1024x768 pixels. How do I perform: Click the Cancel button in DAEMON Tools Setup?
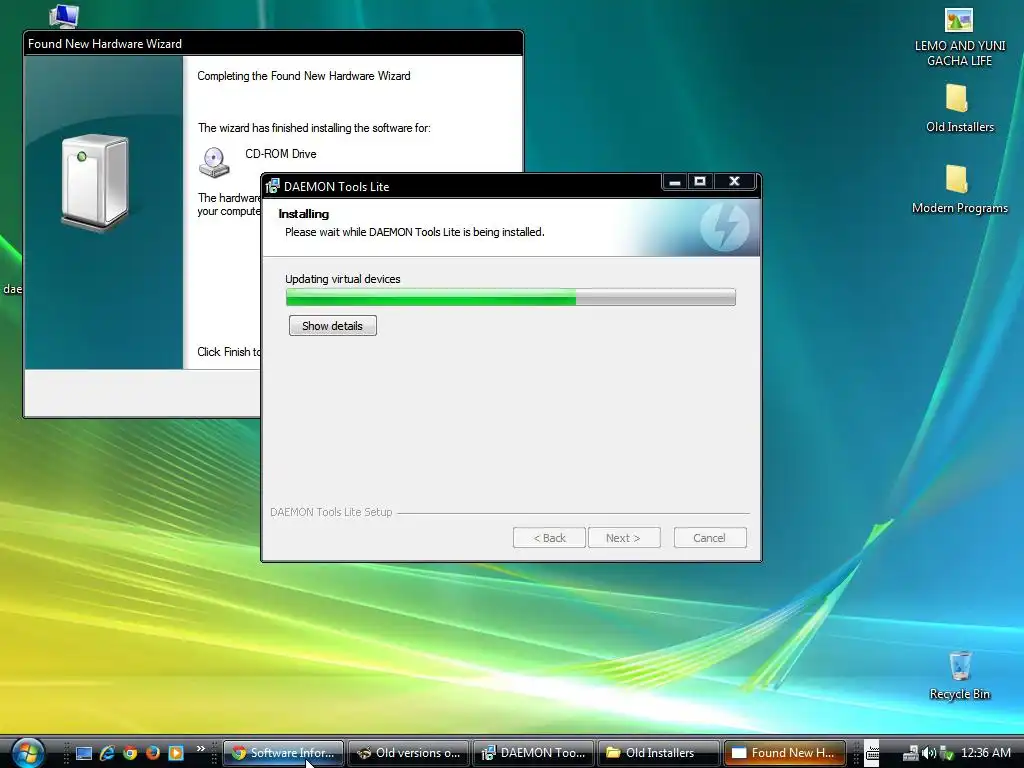(710, 537)
